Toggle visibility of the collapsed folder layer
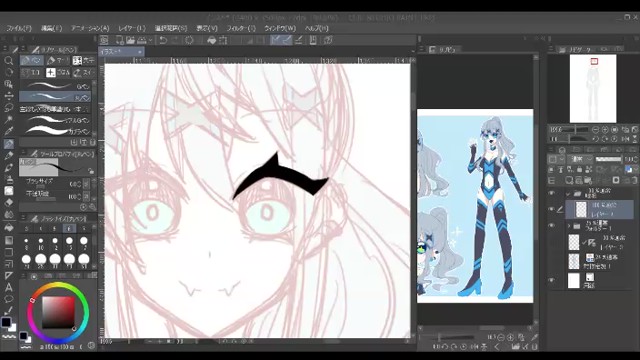The width and height of the screenshot is (640, 360). pos(552,225)
